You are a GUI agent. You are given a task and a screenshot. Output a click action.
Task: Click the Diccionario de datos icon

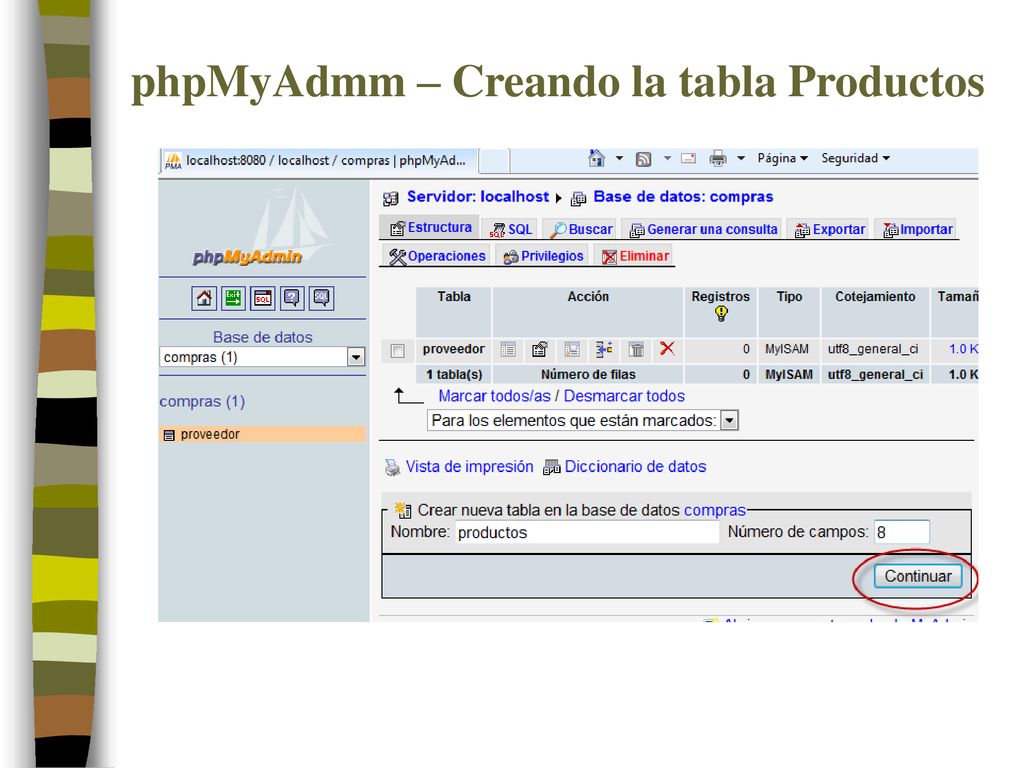[552, 467]
